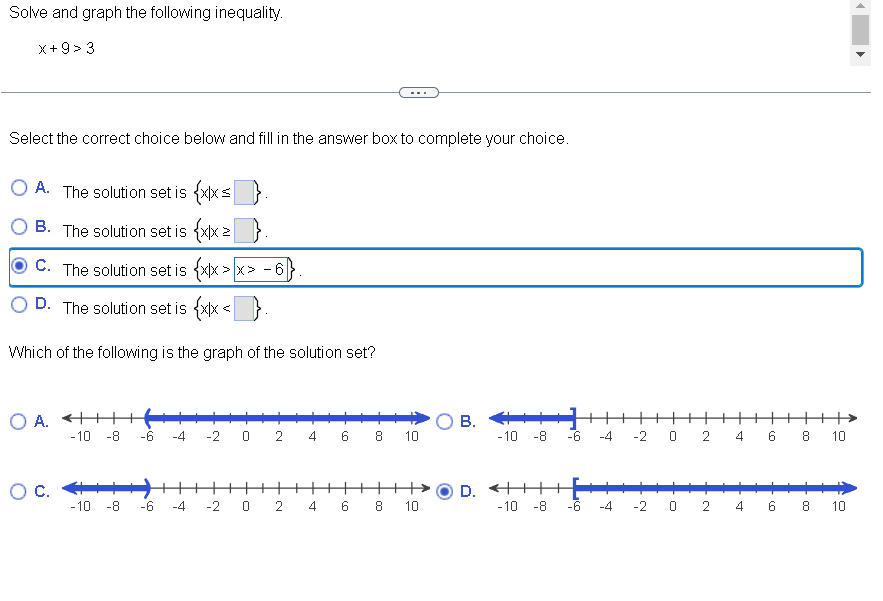Choose graph option B radio button
The image size is (883, 601).
point(444,421)
